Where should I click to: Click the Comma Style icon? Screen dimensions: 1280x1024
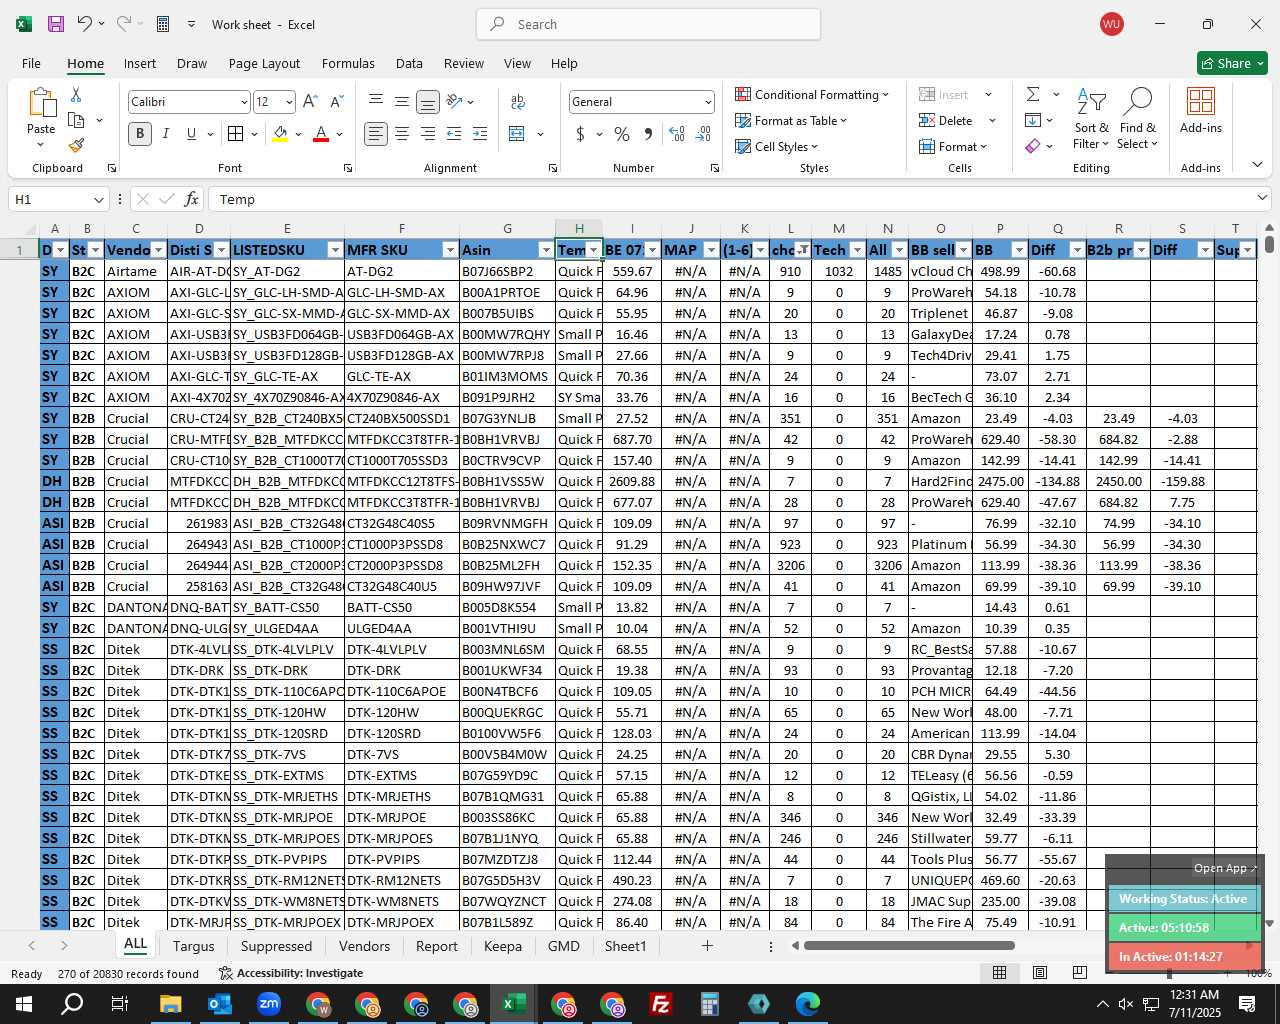click(x=648, y=134)
